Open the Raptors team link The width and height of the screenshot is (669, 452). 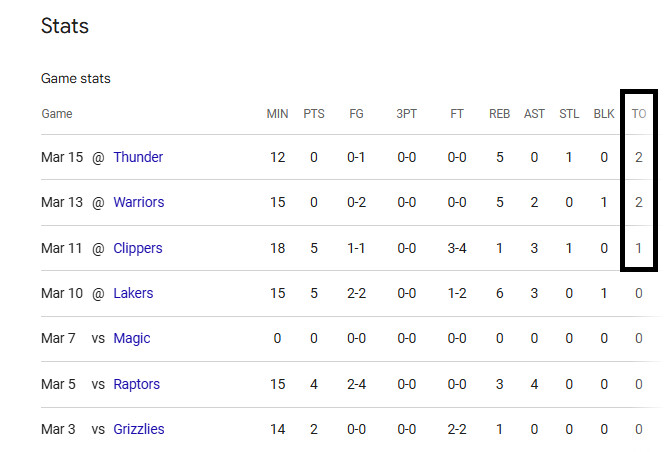tap(137, 384)
